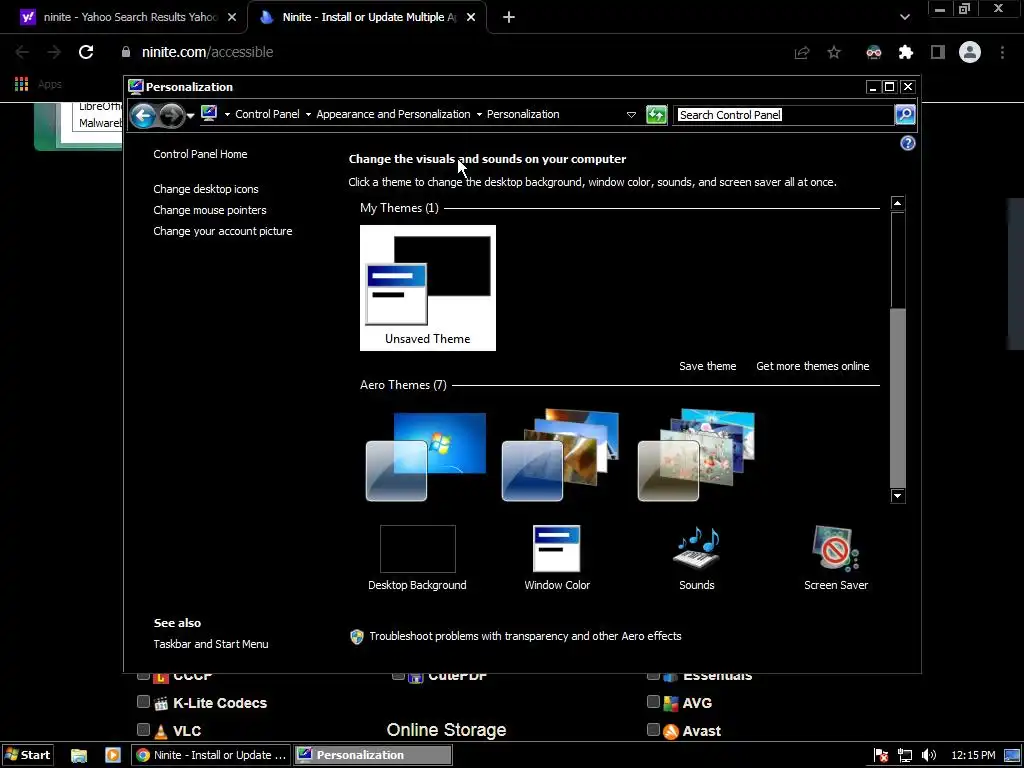Check the VLC checkbox on Ninite page
The image size is (1024, 768).
tap(143, 729)
